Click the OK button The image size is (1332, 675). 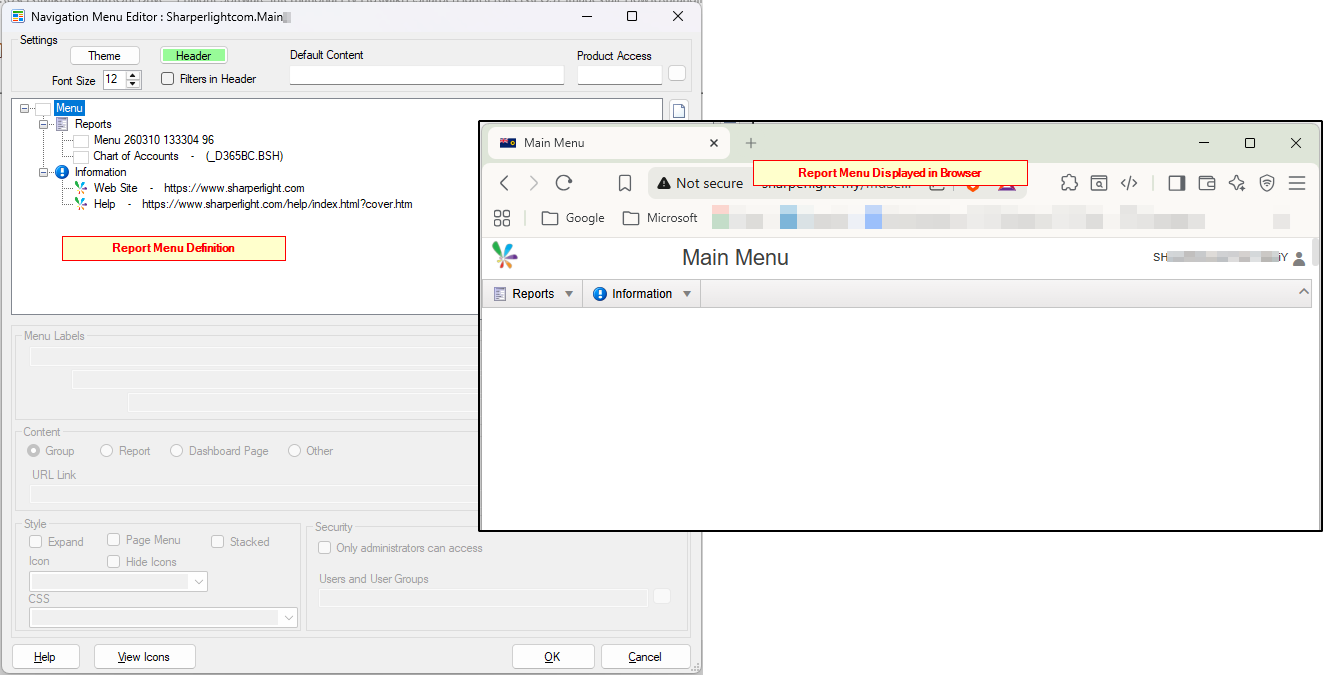click(553, 657)
